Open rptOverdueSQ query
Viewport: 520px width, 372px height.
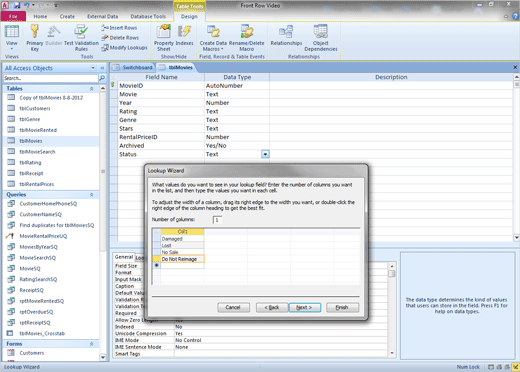36,312
